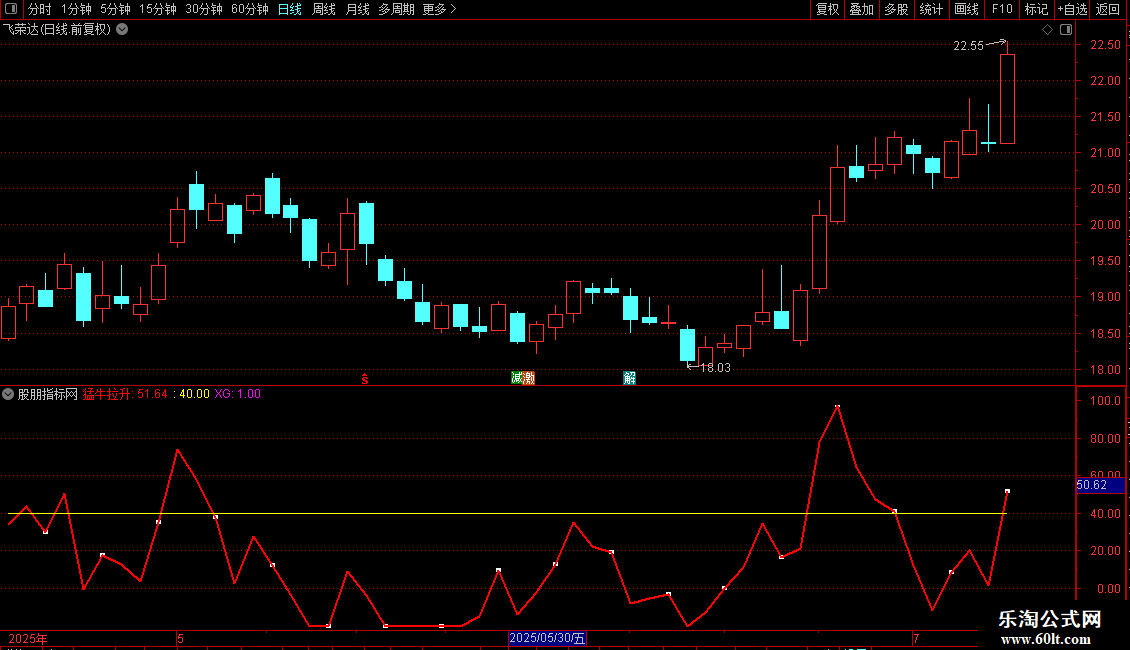Toggle the left sidebar panel icon
The image size is (1130, 650).
tap(11, 9)
